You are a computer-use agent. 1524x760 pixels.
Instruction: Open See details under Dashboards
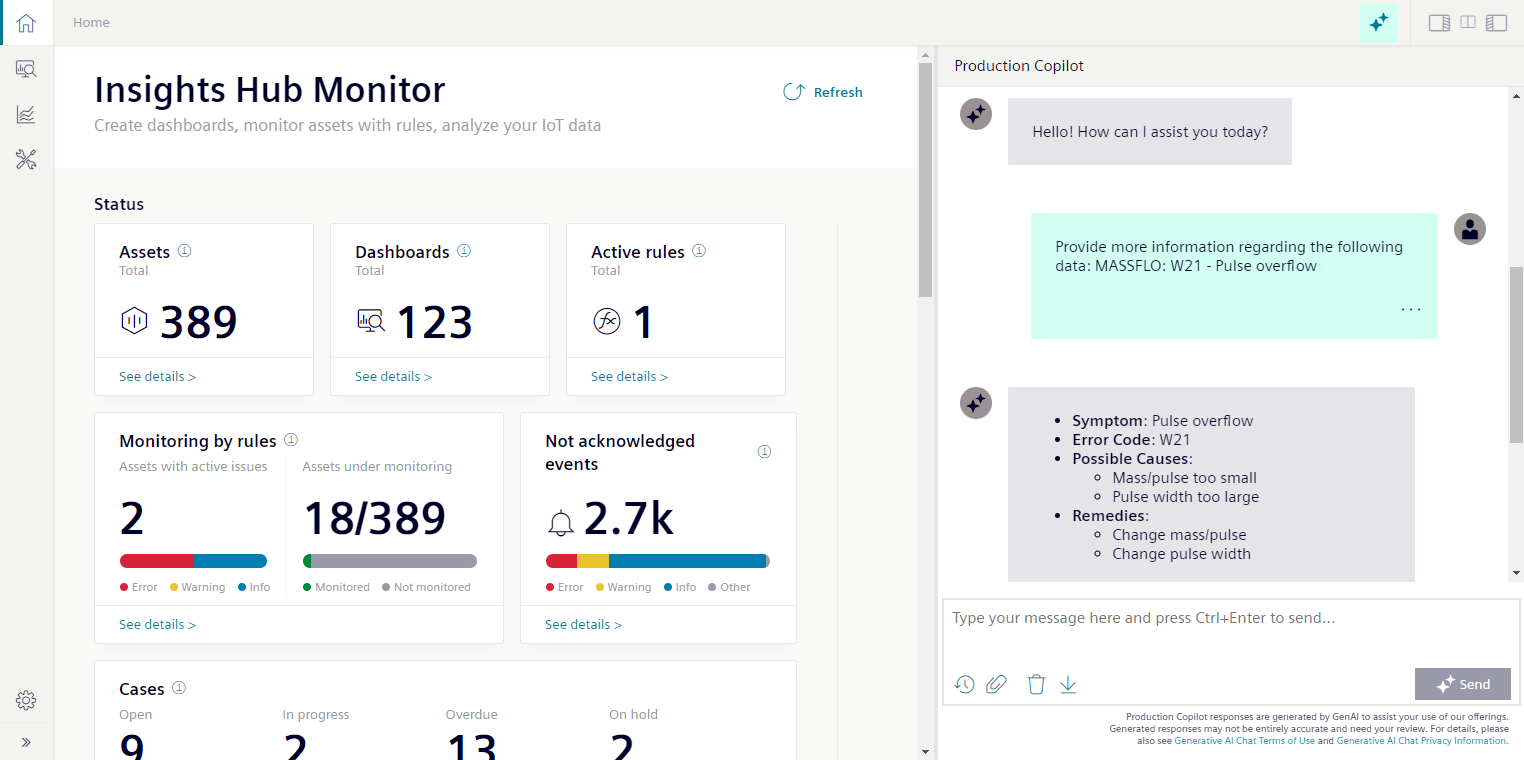coord(394,377)
